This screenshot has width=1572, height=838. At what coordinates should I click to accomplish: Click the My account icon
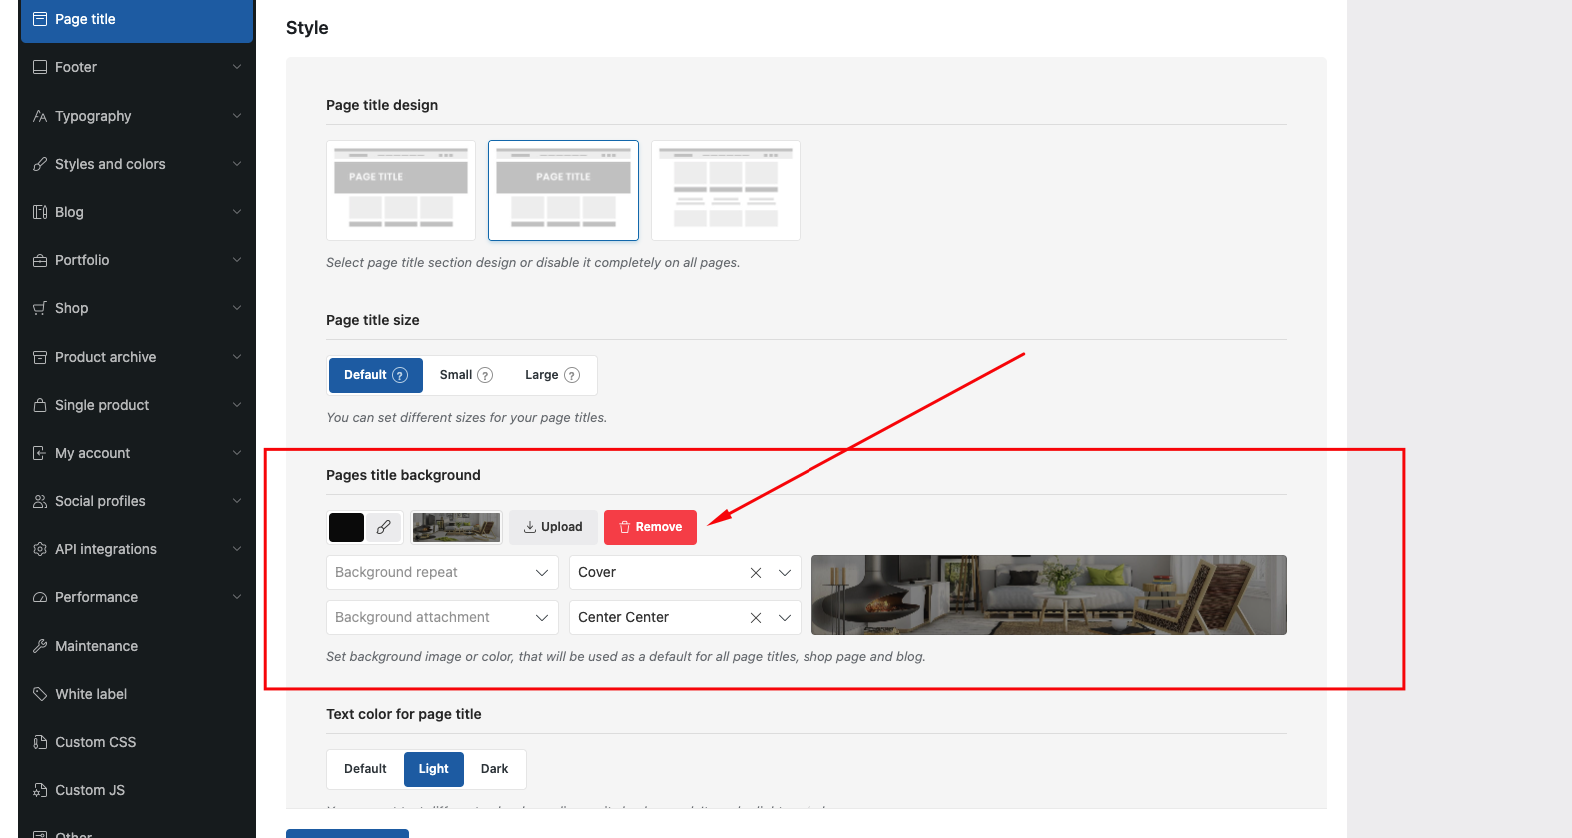(40, 453)
